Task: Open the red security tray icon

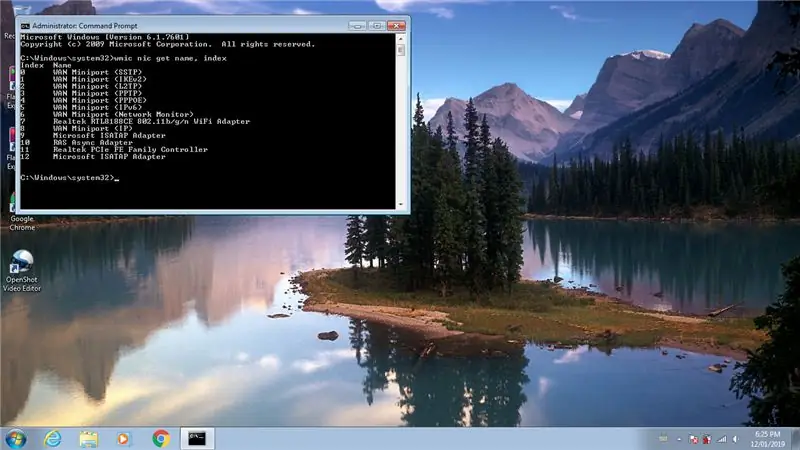Action: point(707,439)
